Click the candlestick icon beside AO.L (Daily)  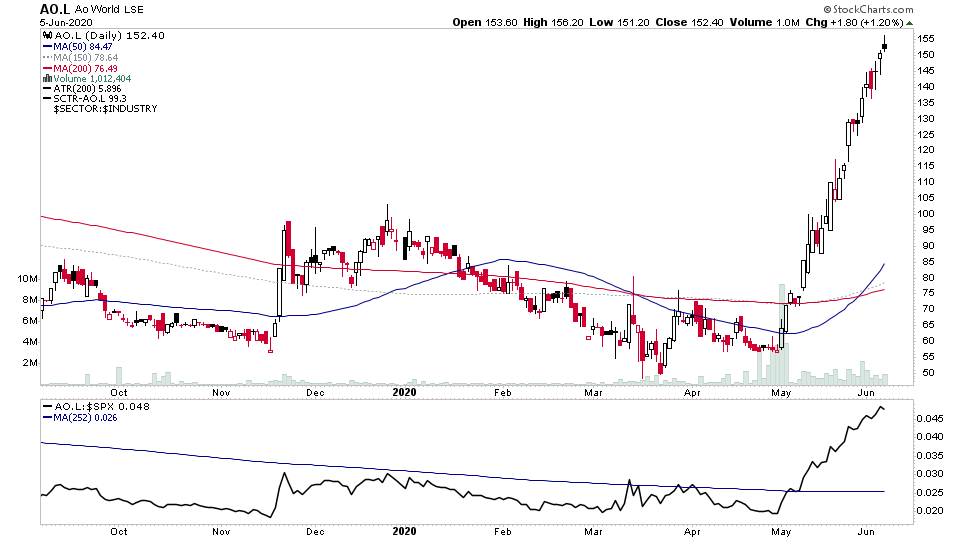[x=48, y=36]
